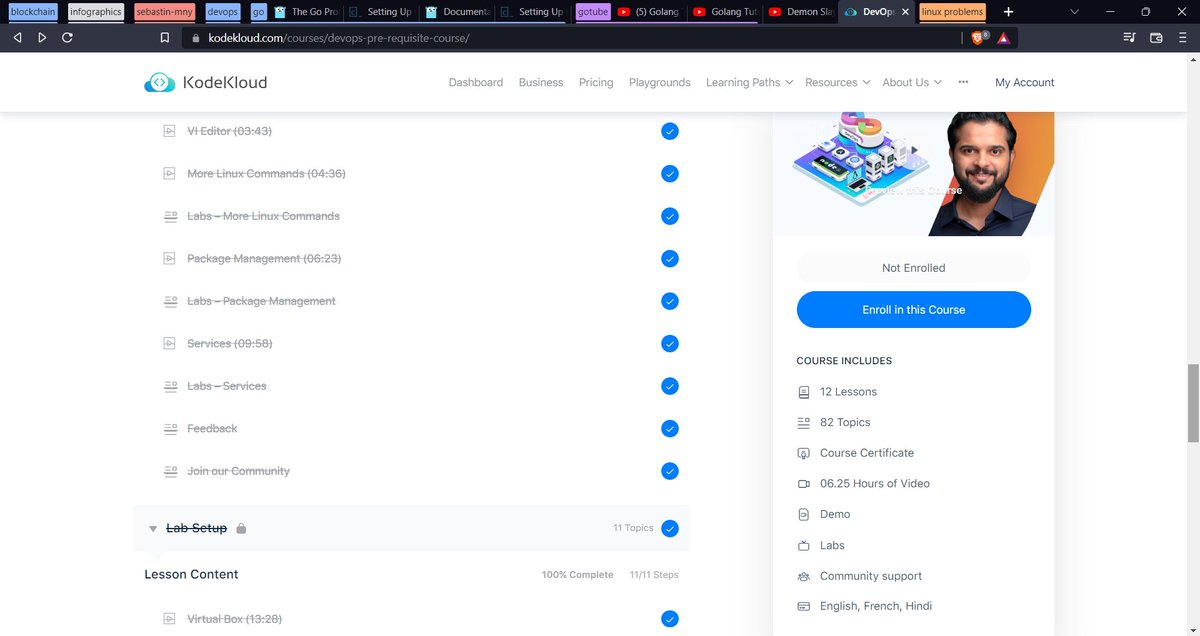Open the Playgrounds nav item
This screenshot has height=636, width=1200.
(660, 82)
